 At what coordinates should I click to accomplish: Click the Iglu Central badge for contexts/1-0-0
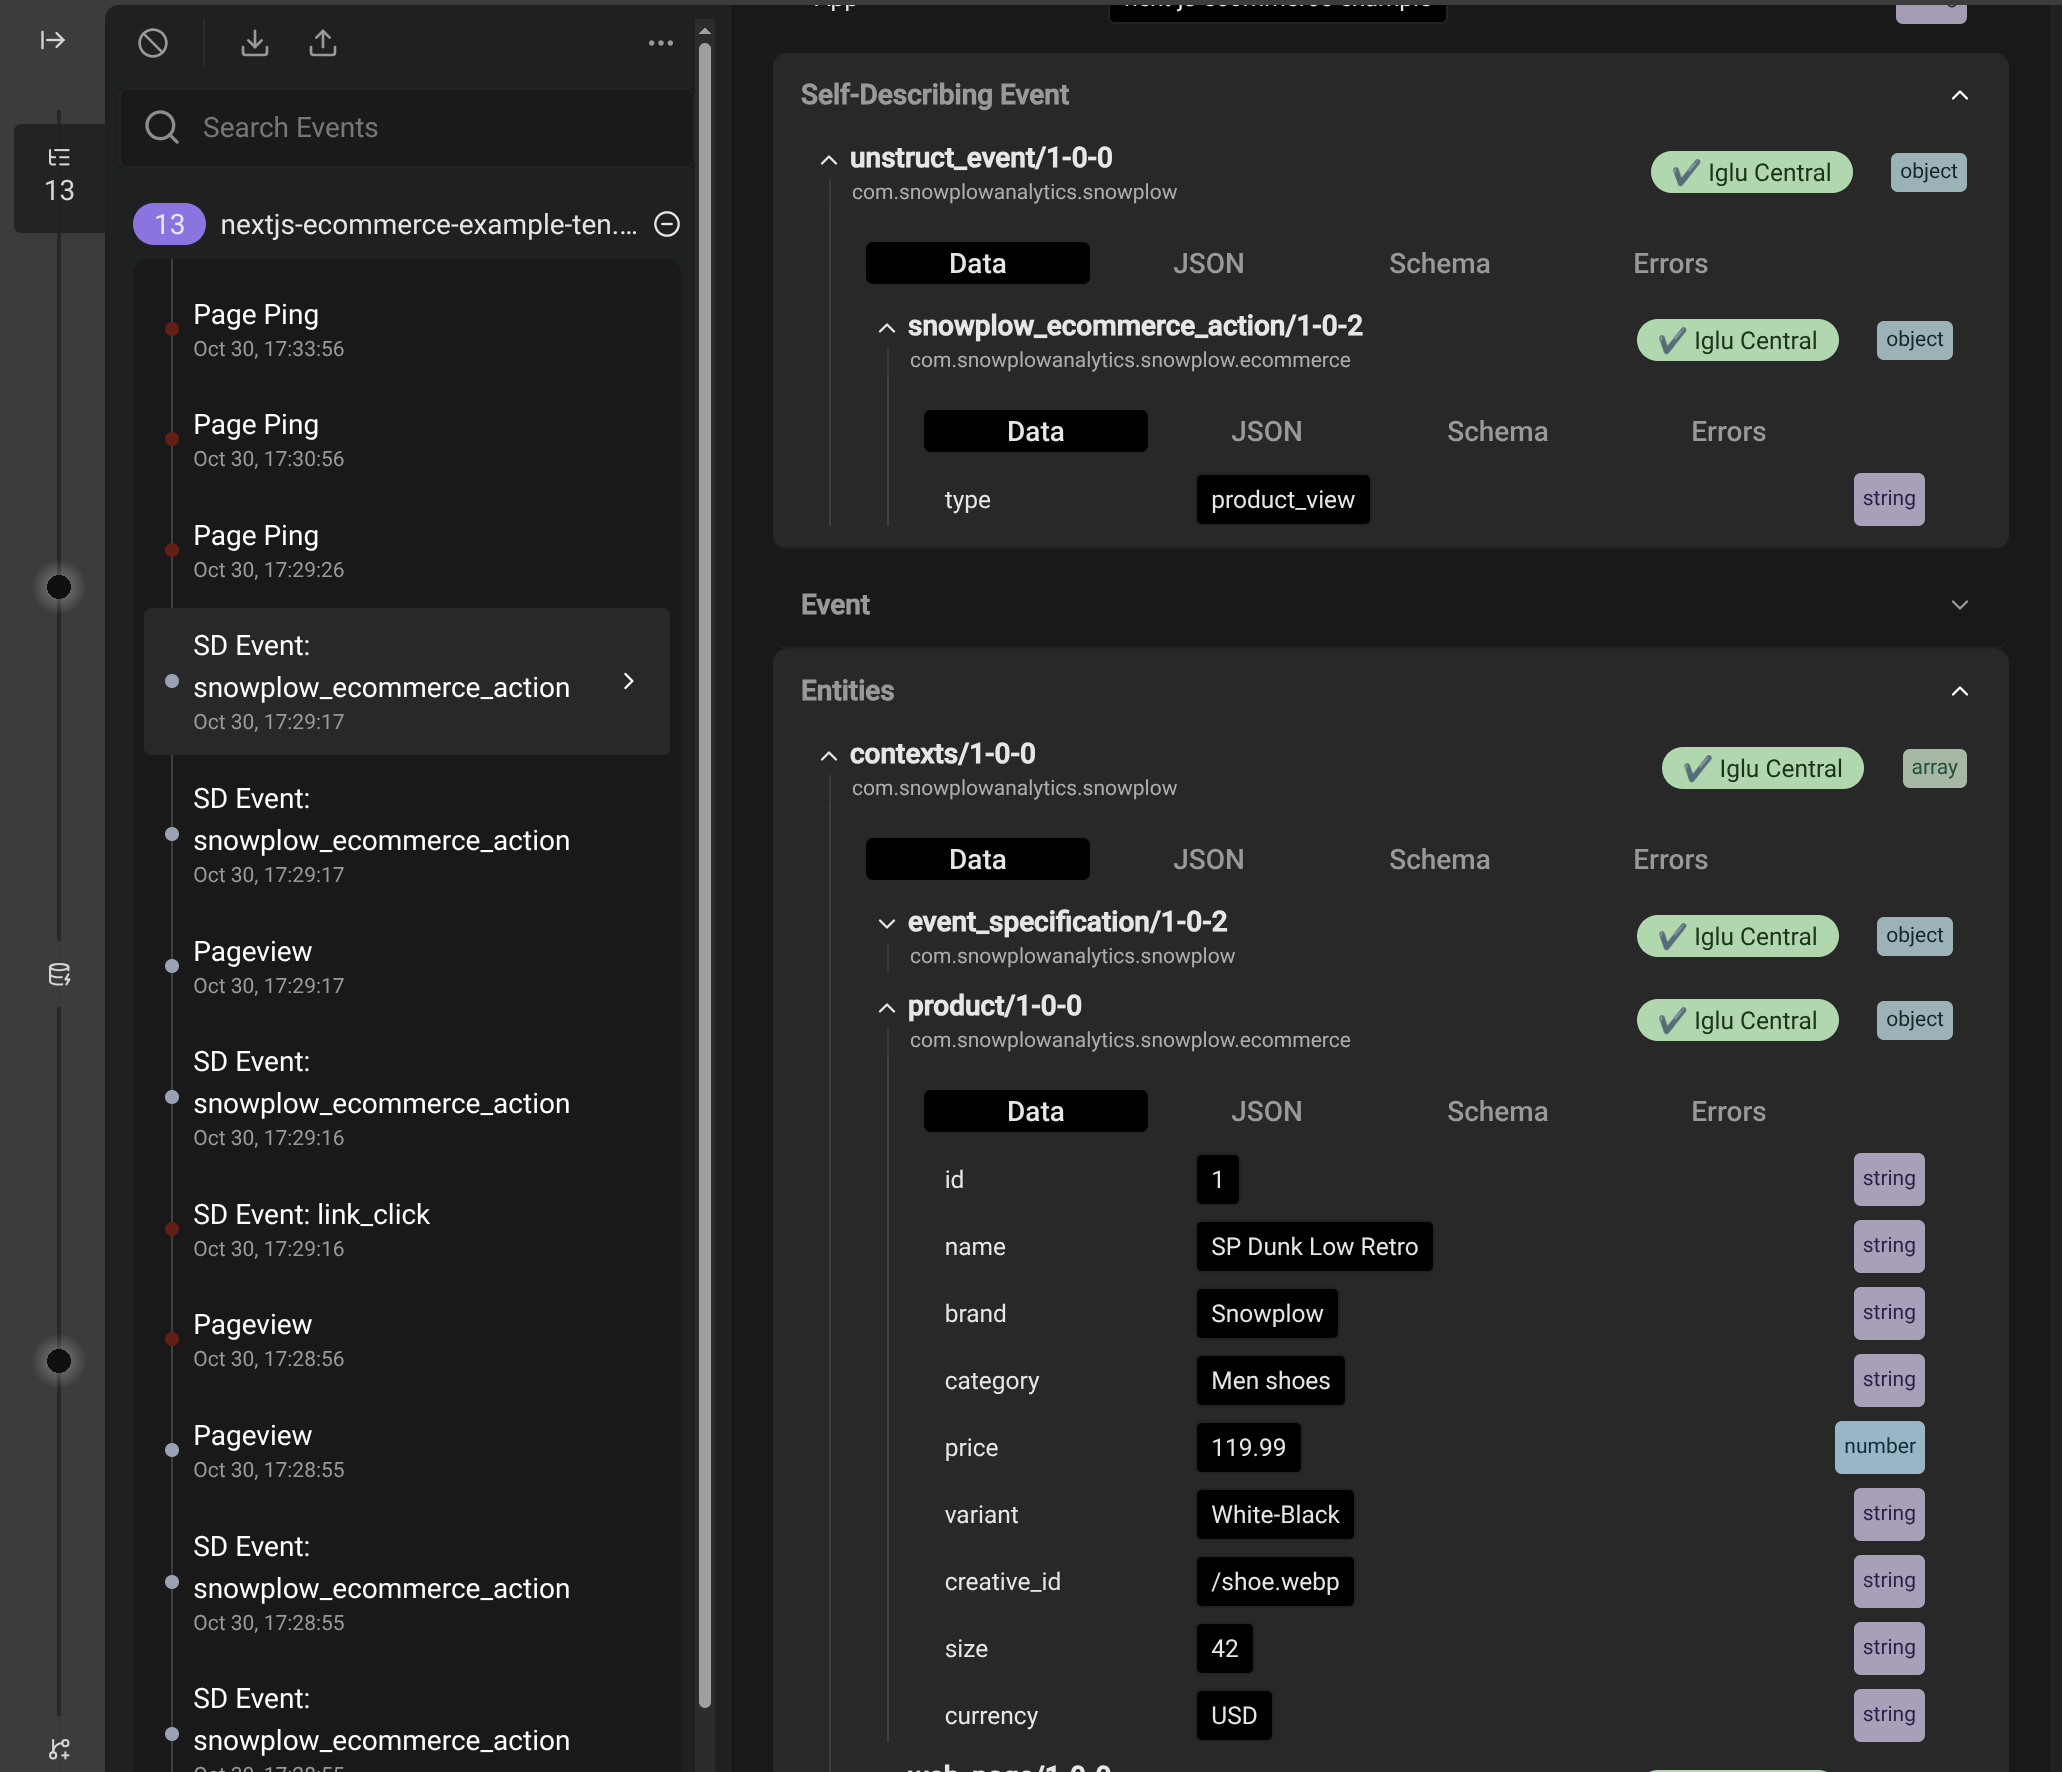pos(1762,768)
